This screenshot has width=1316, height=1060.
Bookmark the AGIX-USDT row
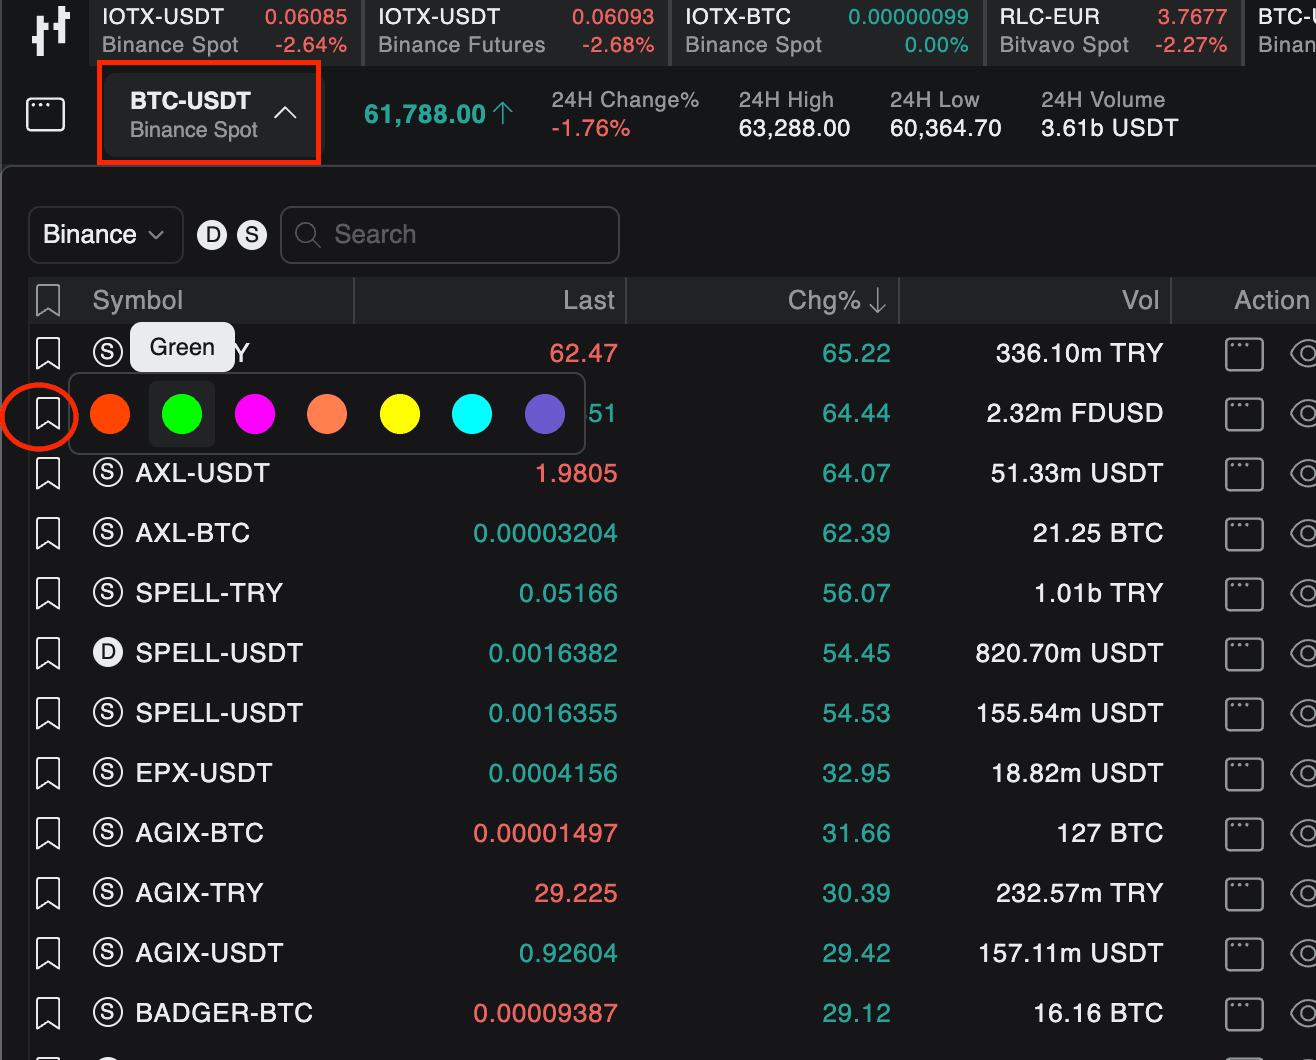point(48,953)
